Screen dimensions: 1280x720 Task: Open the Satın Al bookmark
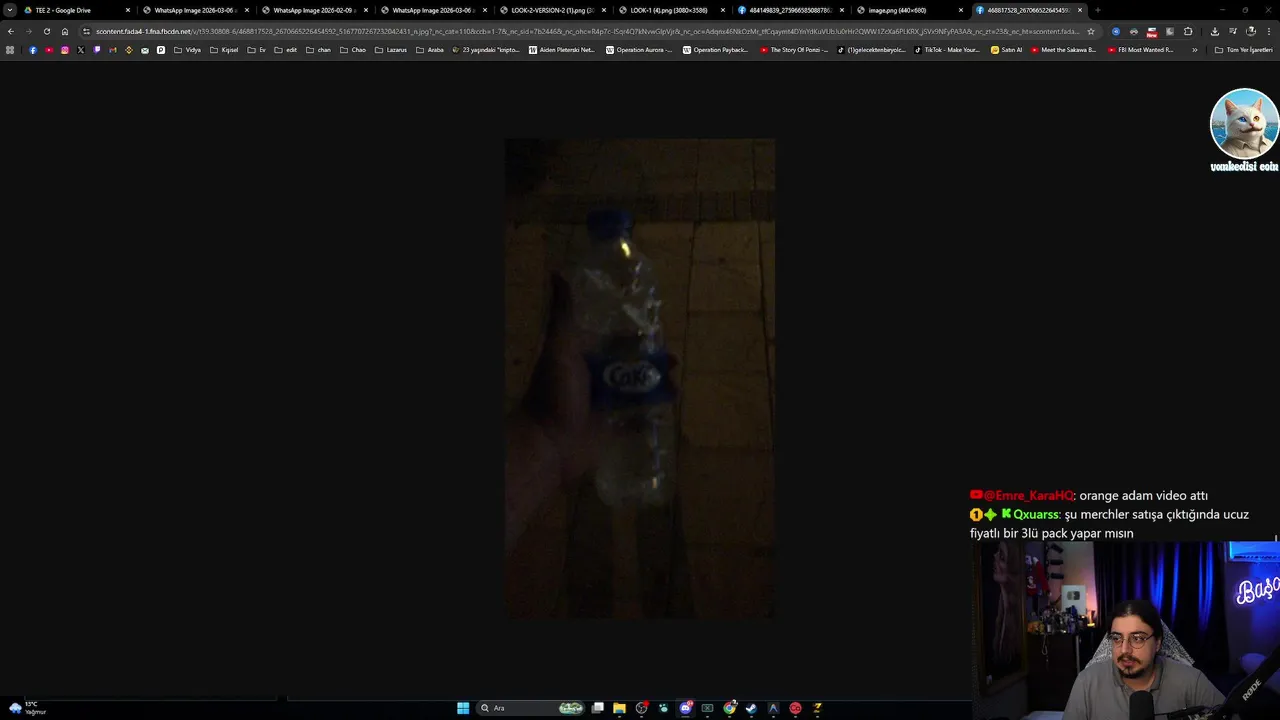pyautogui.click(x=1006, y=50)
